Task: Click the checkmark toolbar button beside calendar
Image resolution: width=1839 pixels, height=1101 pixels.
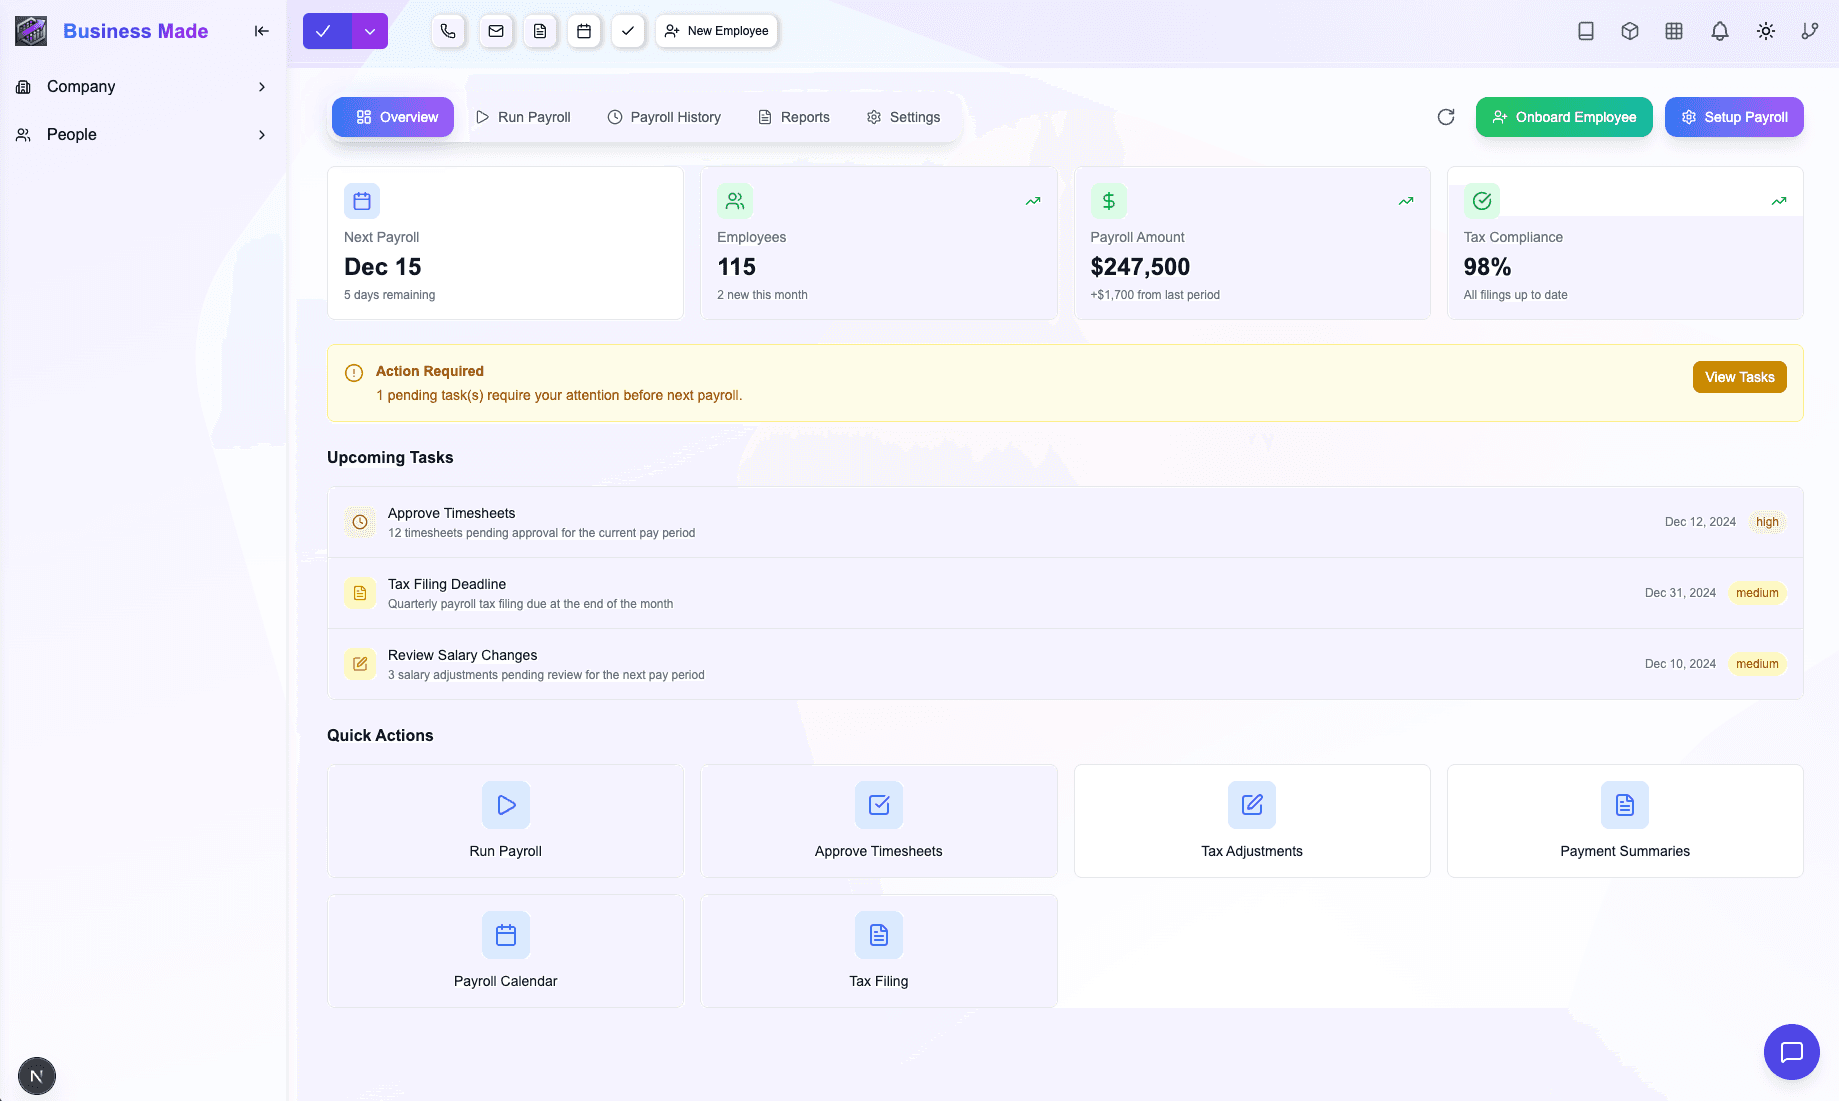Action: [x=628, y=31]
